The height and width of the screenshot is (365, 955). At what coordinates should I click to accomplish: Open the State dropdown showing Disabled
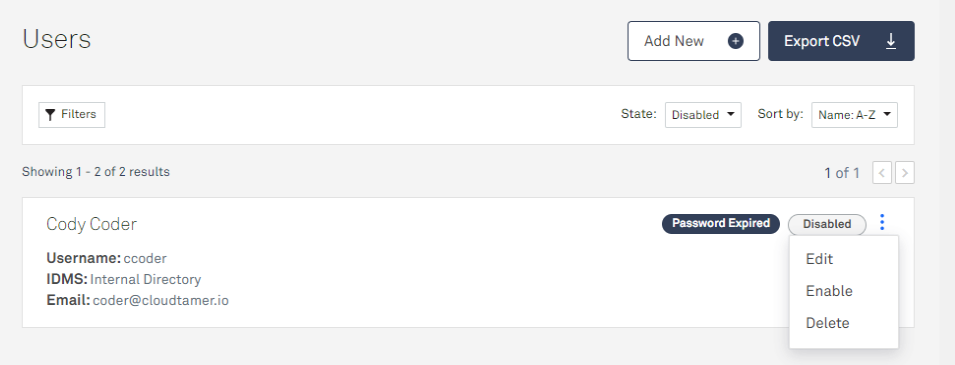tap(703, 115)
